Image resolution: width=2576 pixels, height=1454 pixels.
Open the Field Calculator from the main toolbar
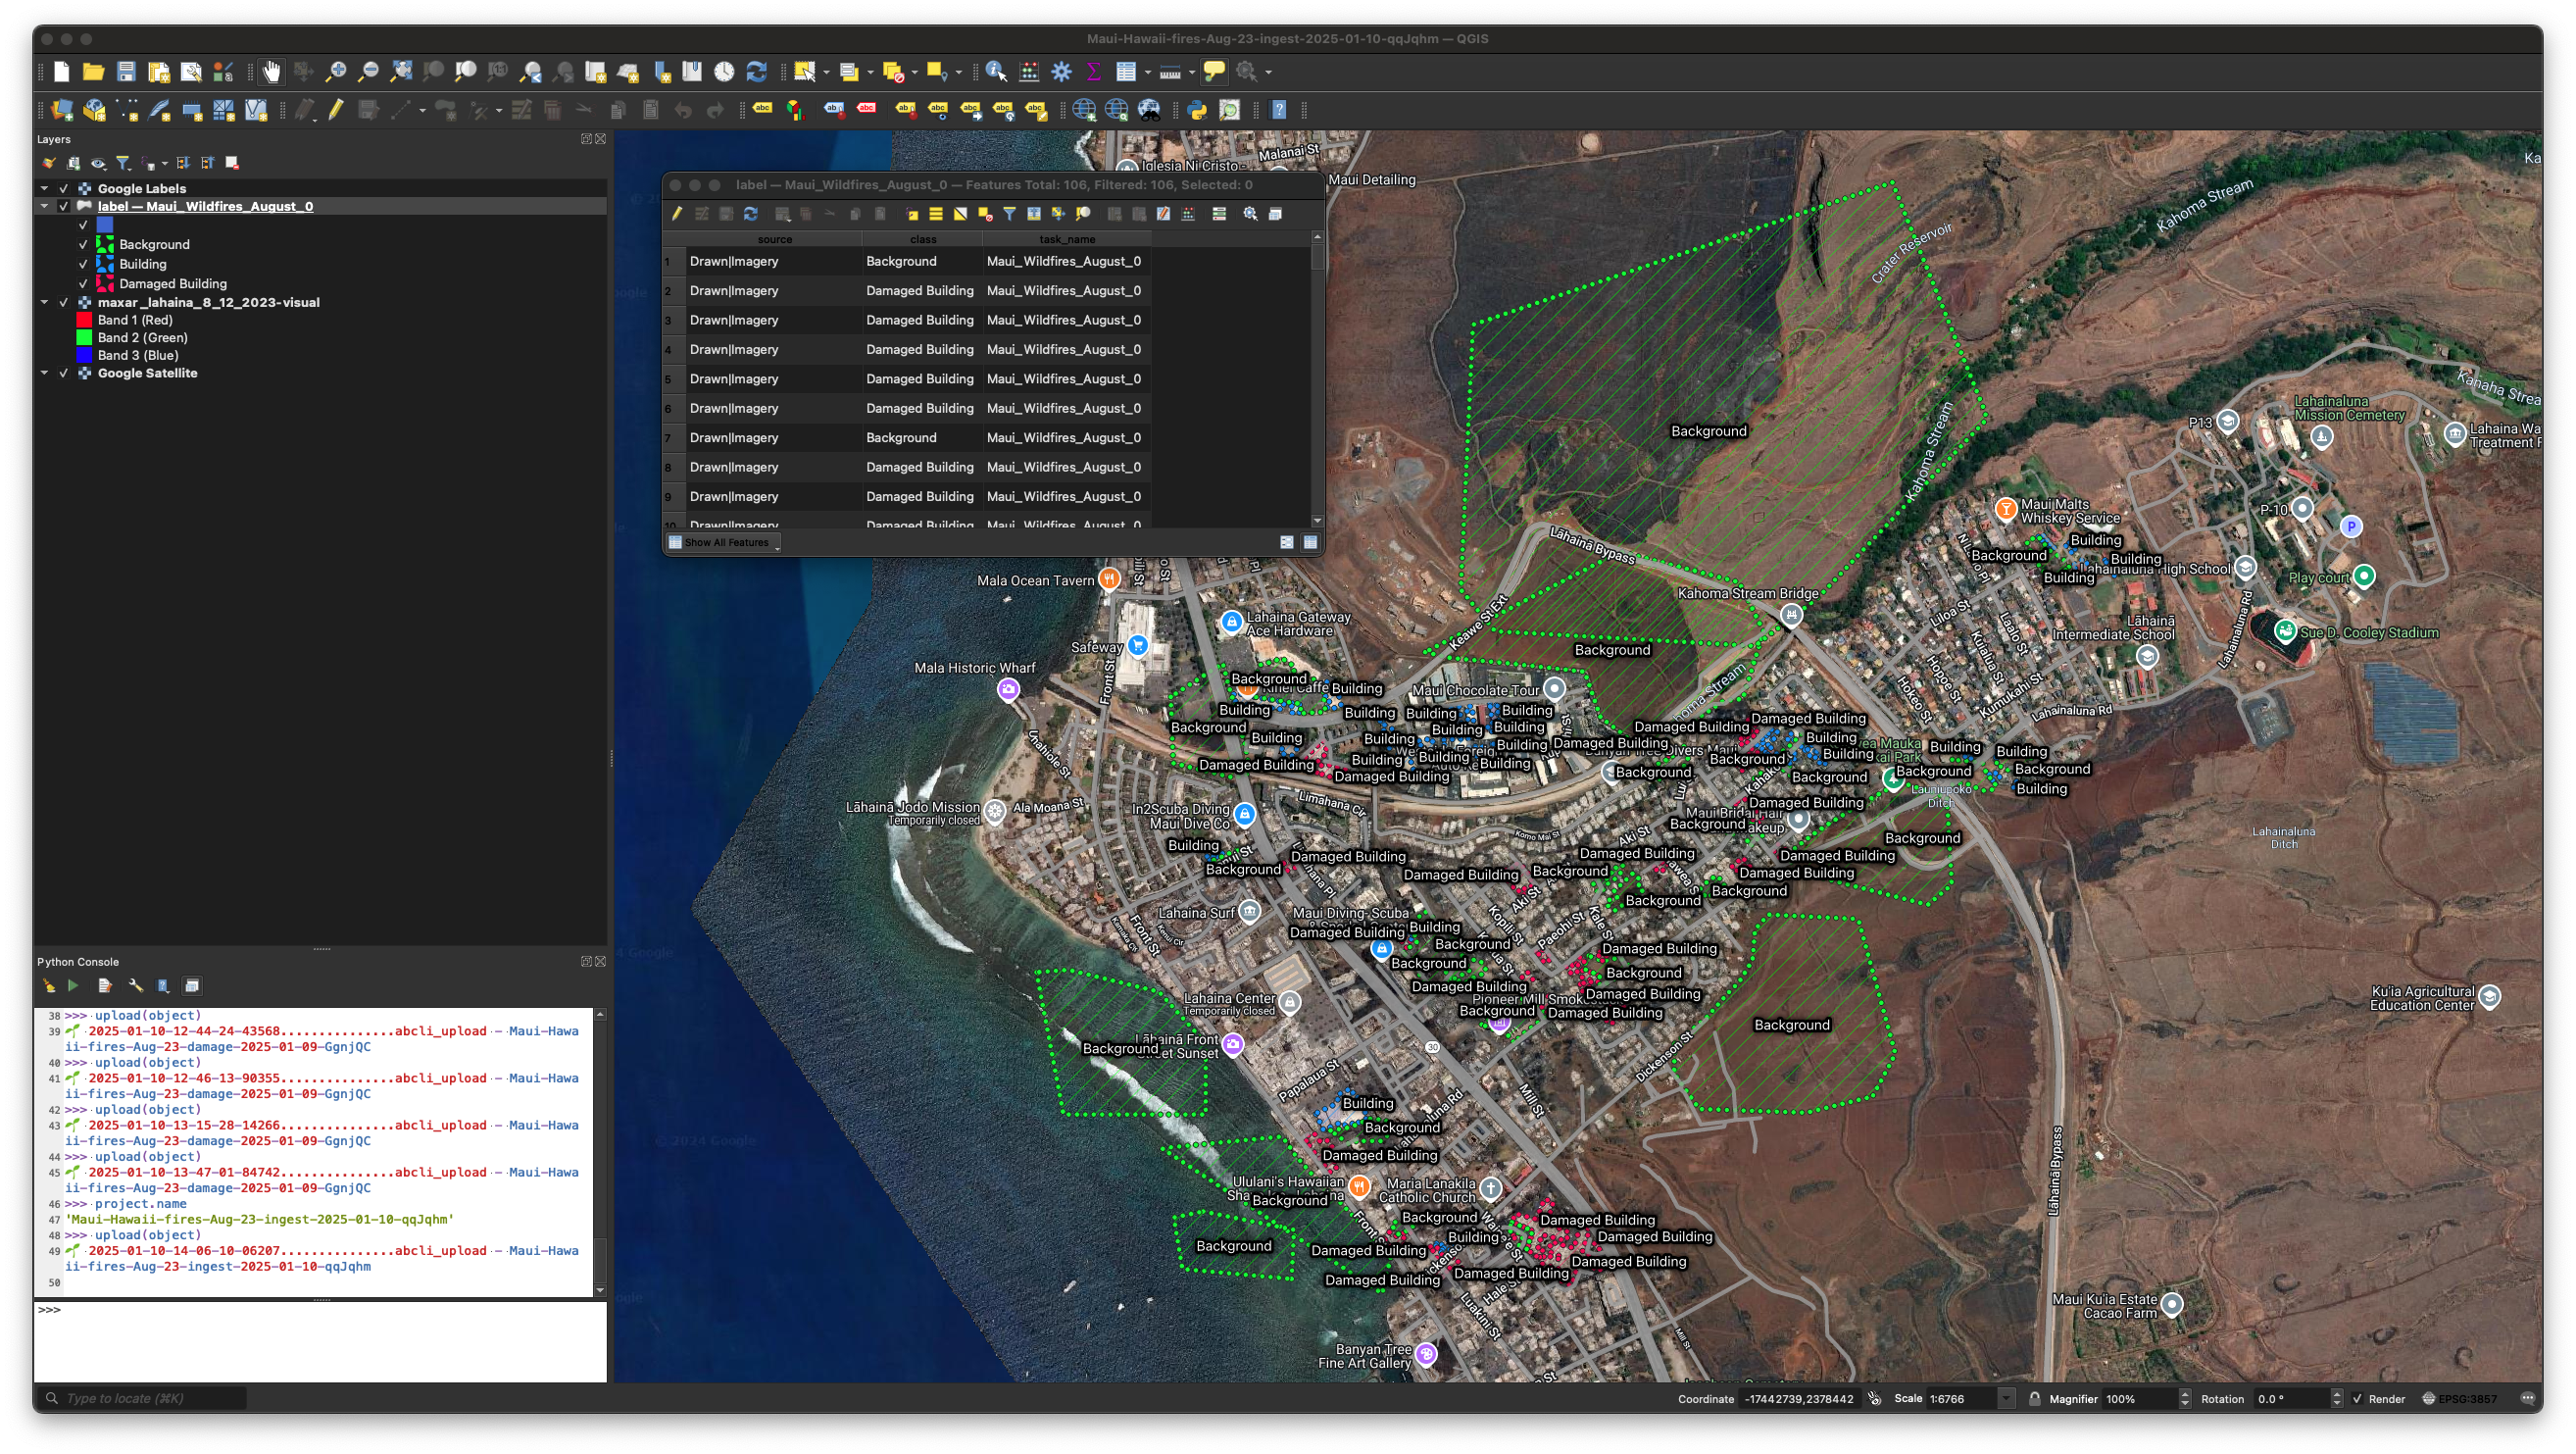click(1029, 72)
